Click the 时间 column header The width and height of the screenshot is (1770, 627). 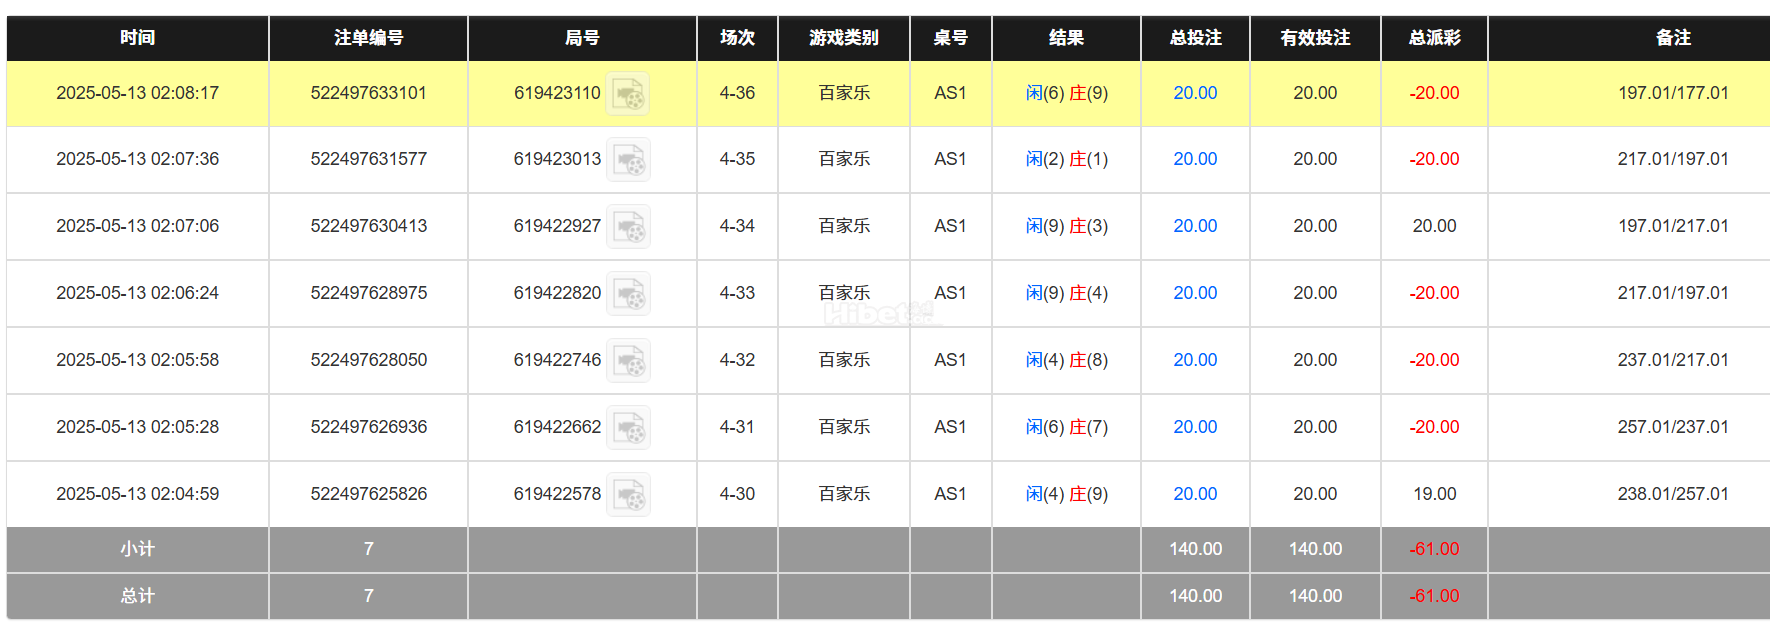coord(136,38)
